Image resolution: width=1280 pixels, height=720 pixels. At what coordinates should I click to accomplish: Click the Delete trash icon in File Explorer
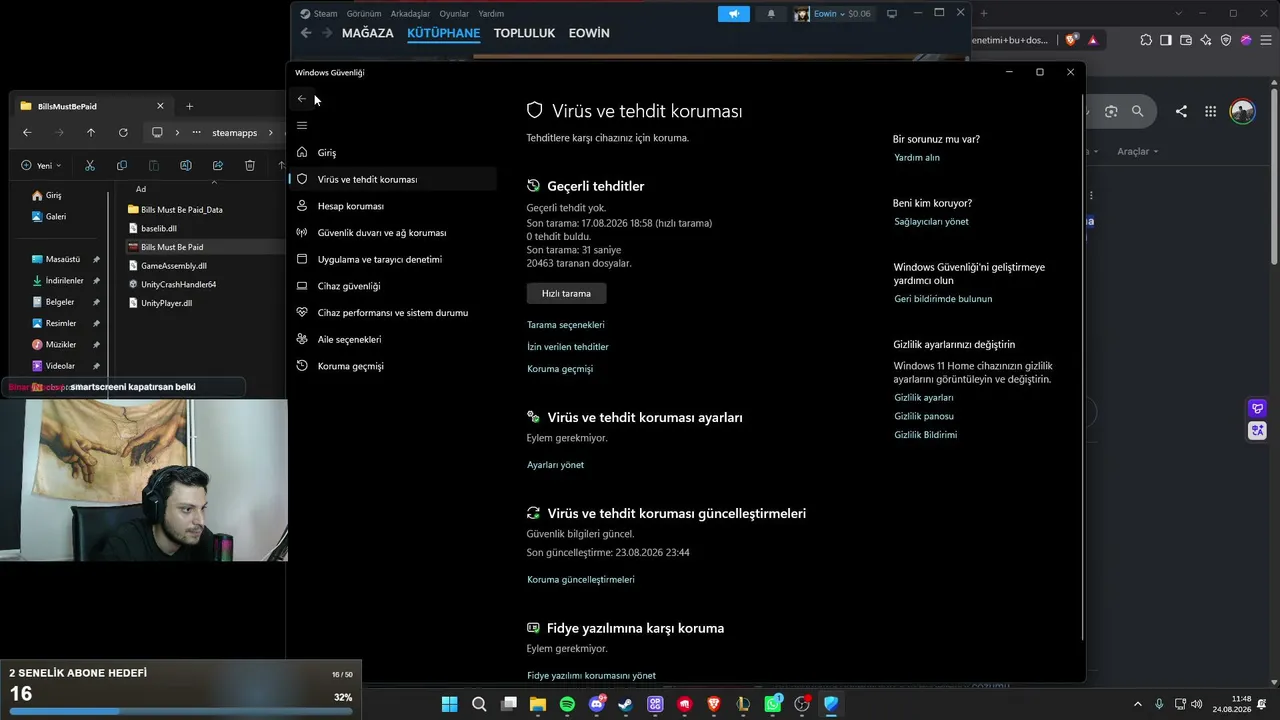[250, 165]
